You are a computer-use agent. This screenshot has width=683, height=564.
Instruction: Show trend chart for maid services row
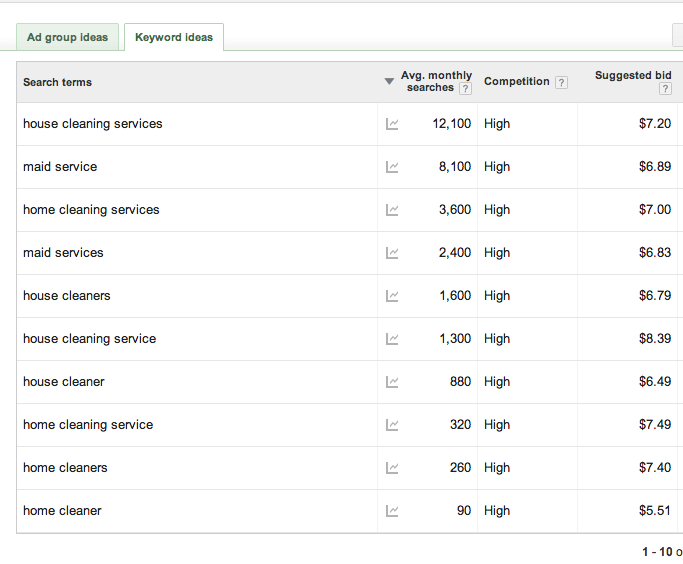coord(392,253)
